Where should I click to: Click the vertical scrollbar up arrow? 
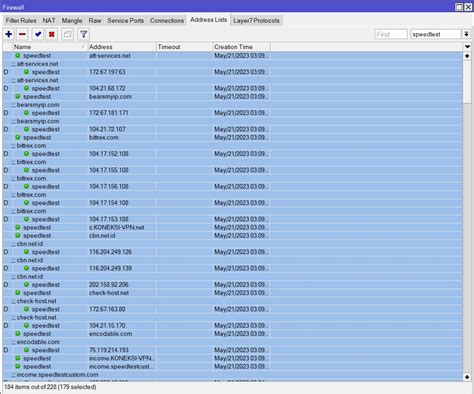tap(467, 56)
